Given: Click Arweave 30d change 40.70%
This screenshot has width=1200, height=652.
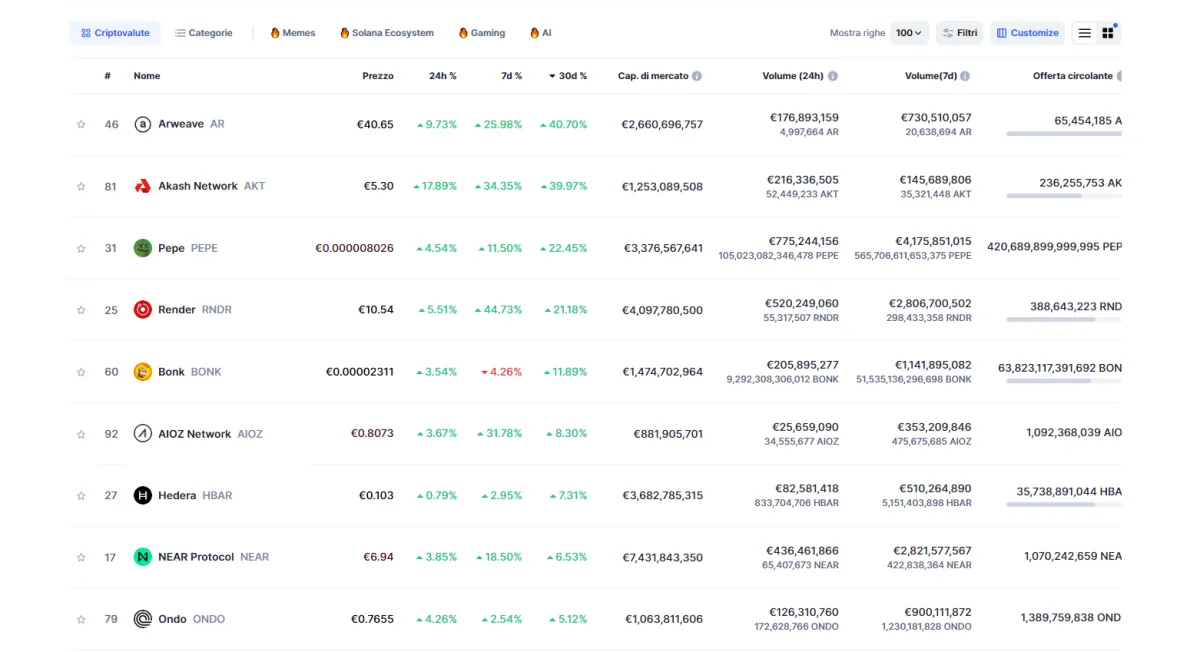Looking at the screenshot, I should pyautogui.click(x=564, y=124).
